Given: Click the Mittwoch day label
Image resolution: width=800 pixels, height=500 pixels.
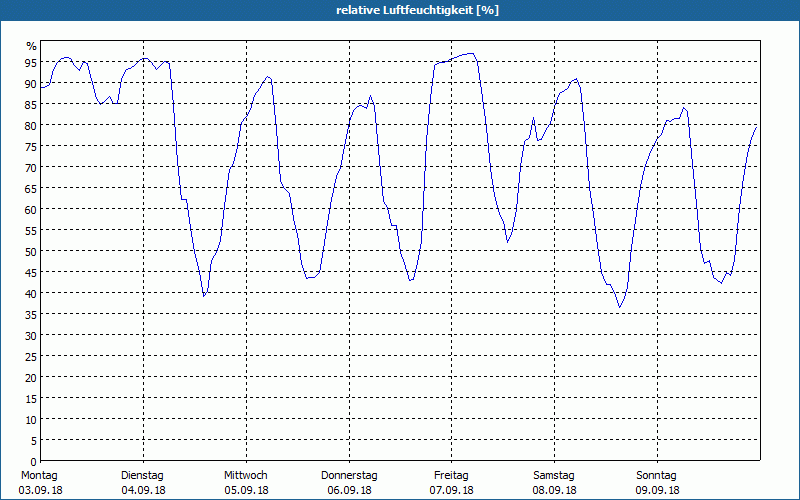Looking at the screenshot, I should 245,476.
